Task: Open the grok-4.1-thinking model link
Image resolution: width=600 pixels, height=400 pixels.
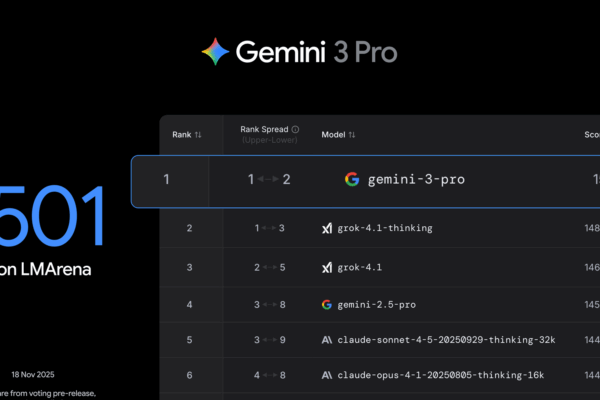Action: coord(384,228)
